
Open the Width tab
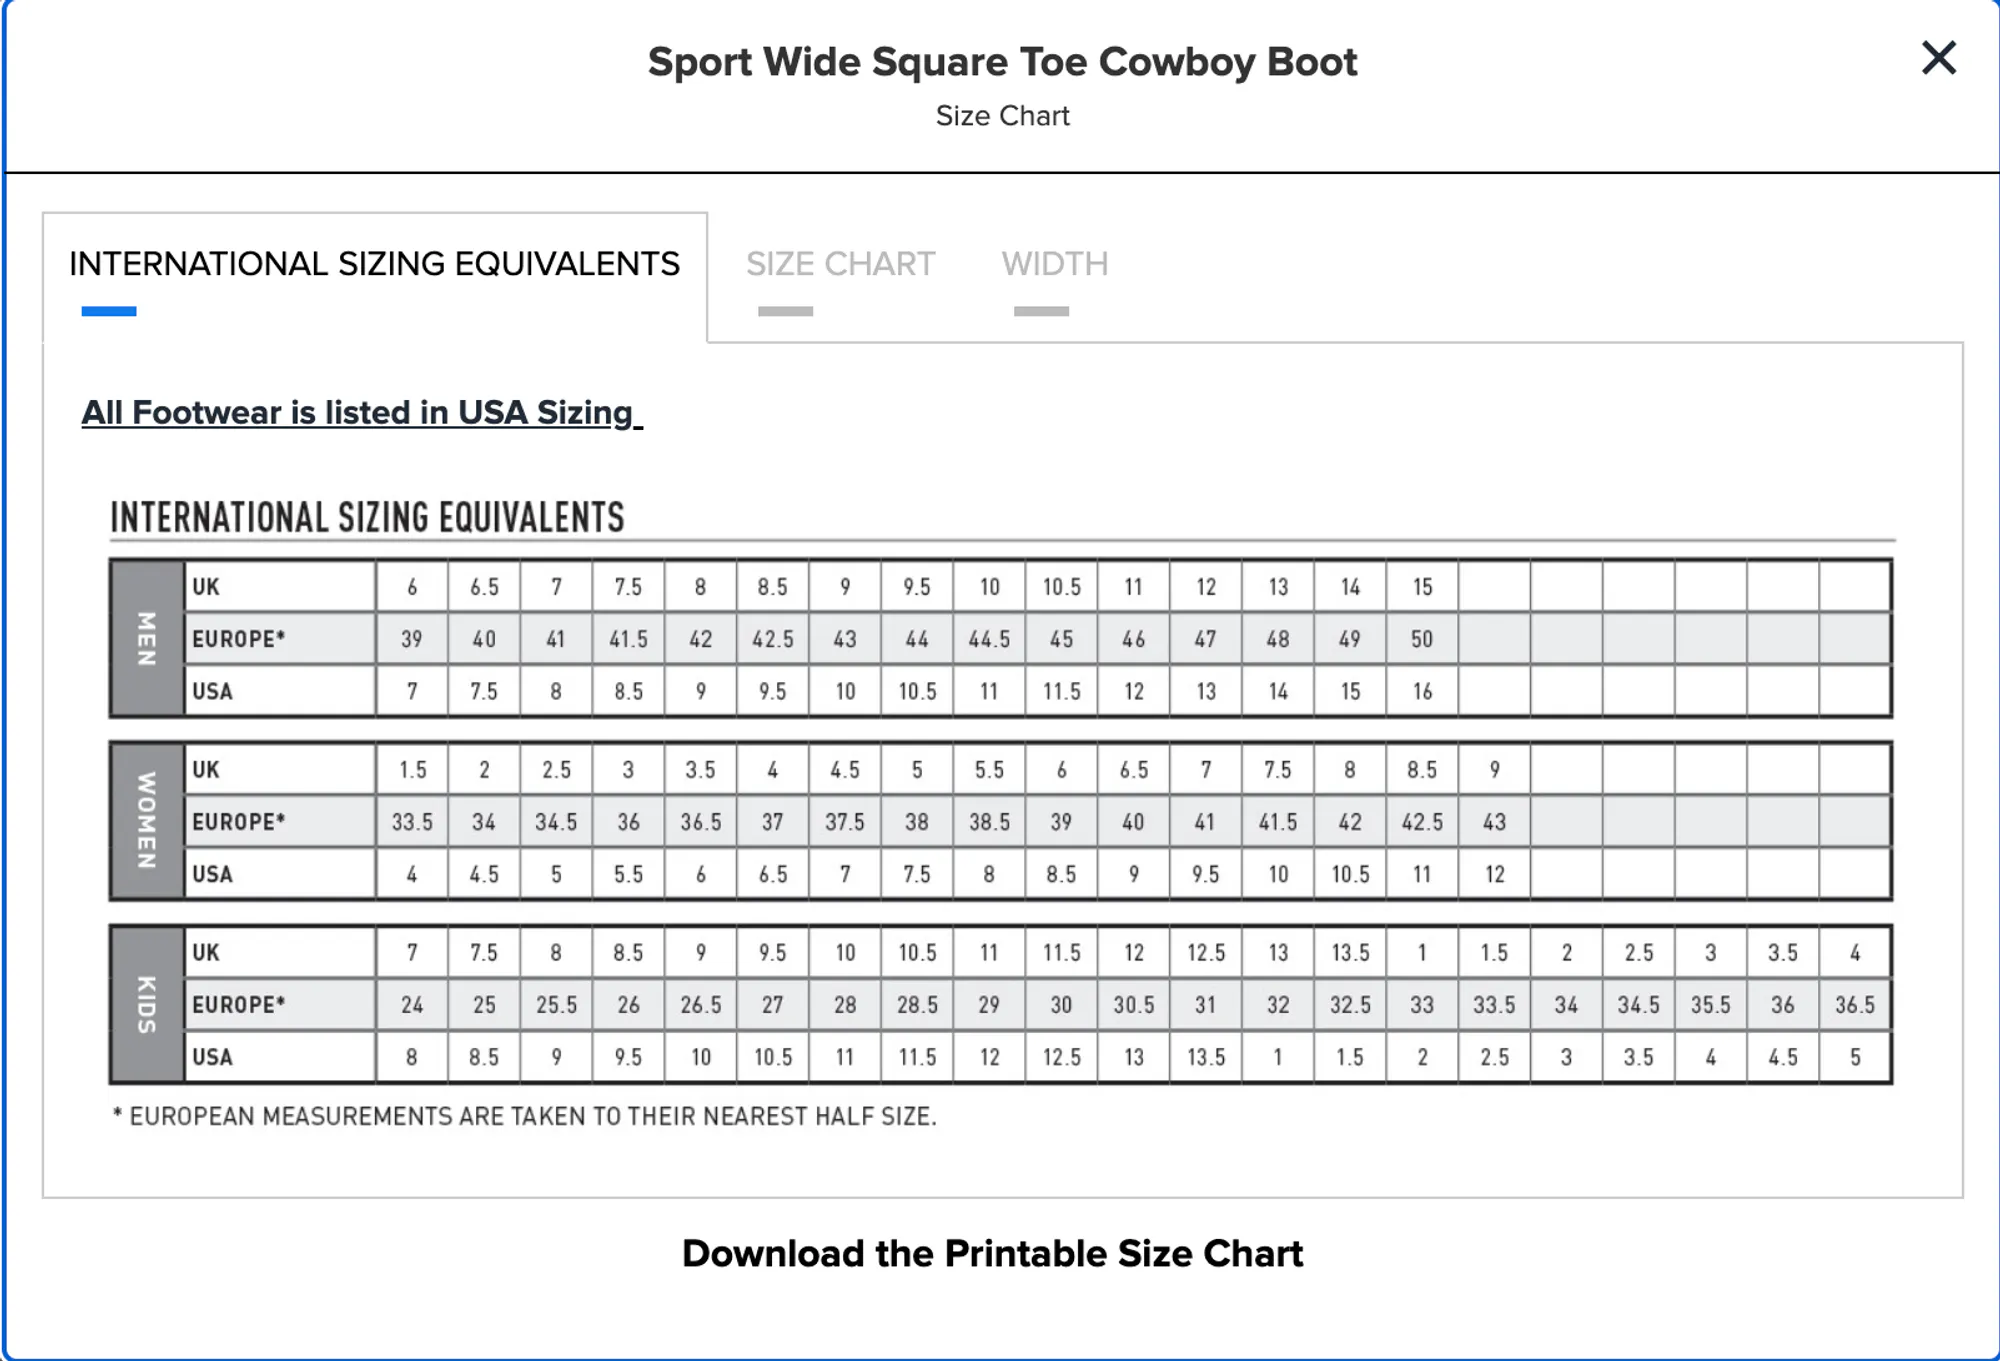tap(1054, 264)
